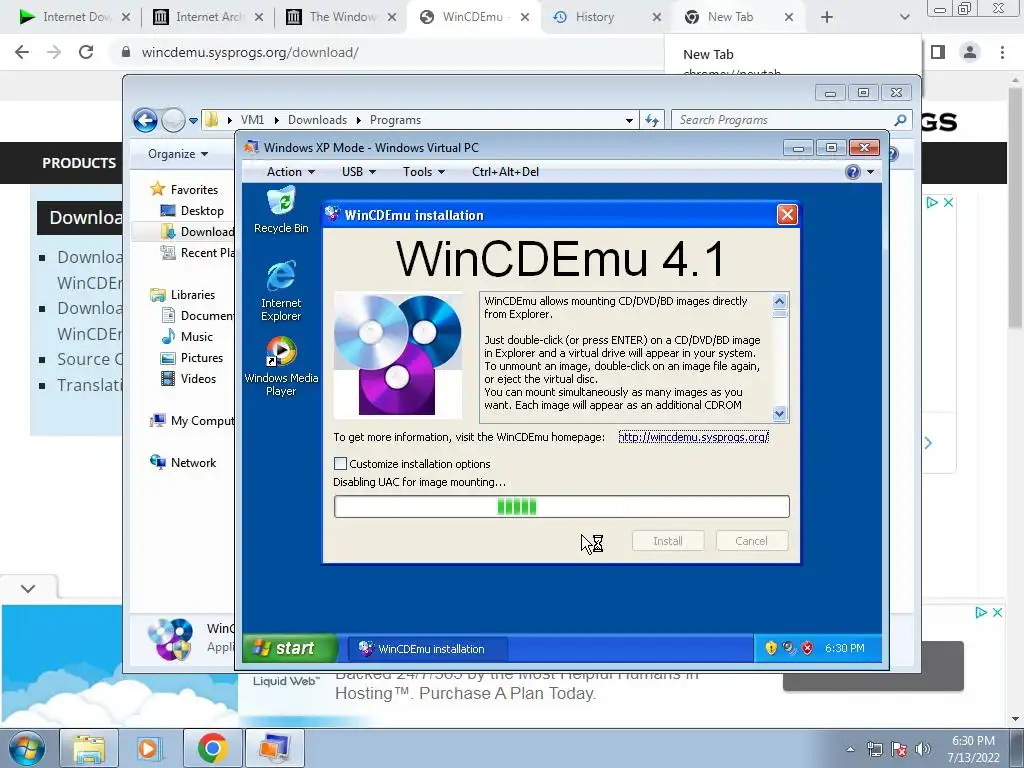Toggle Chrome side panel icon
Image resolution: width=1024 pixels, height=768 pixels.
click(x=938, y=52)
